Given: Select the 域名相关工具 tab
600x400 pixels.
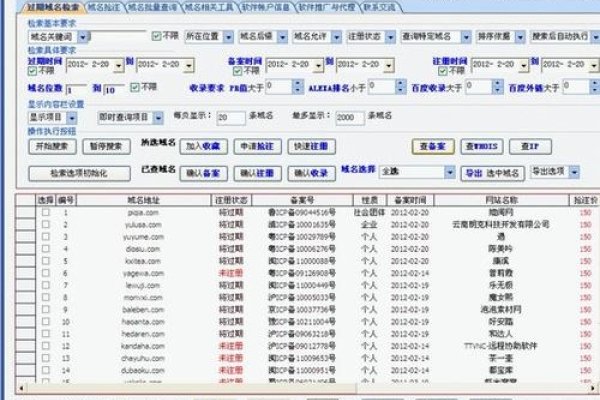Looking at the screenshot, I should pyautogui.click(x=209, y=7).
